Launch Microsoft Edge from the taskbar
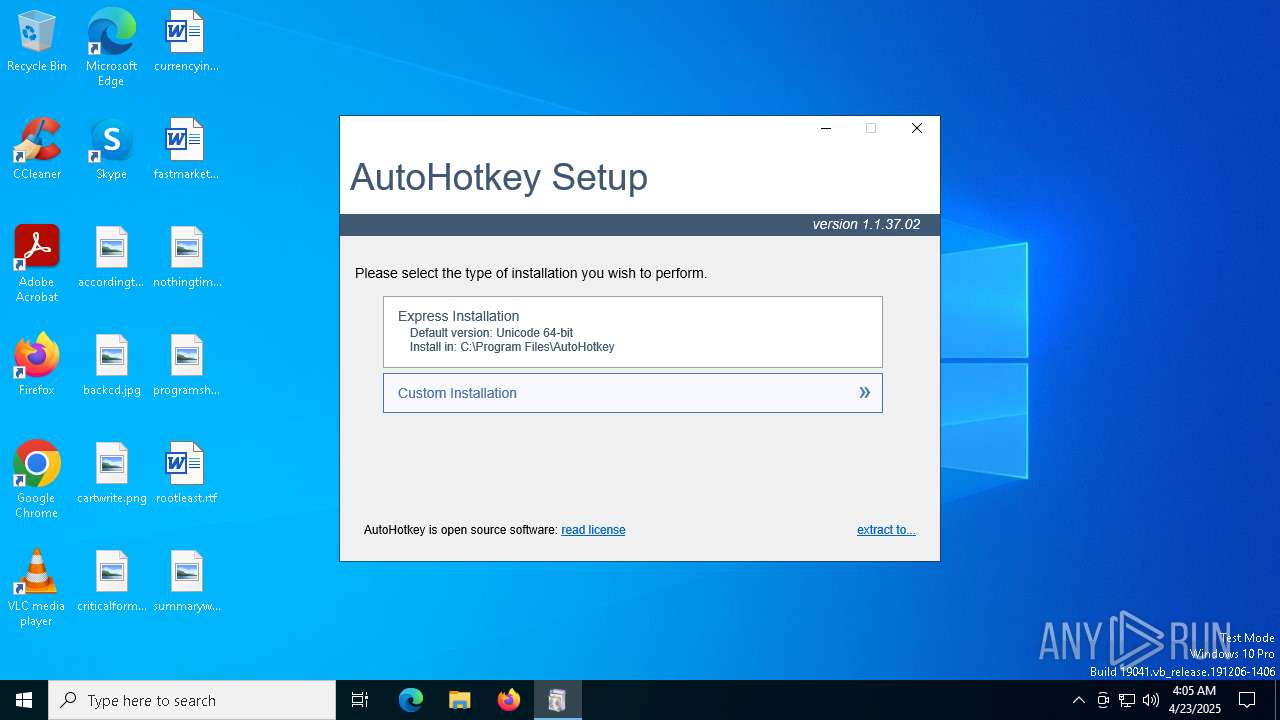 411,700
